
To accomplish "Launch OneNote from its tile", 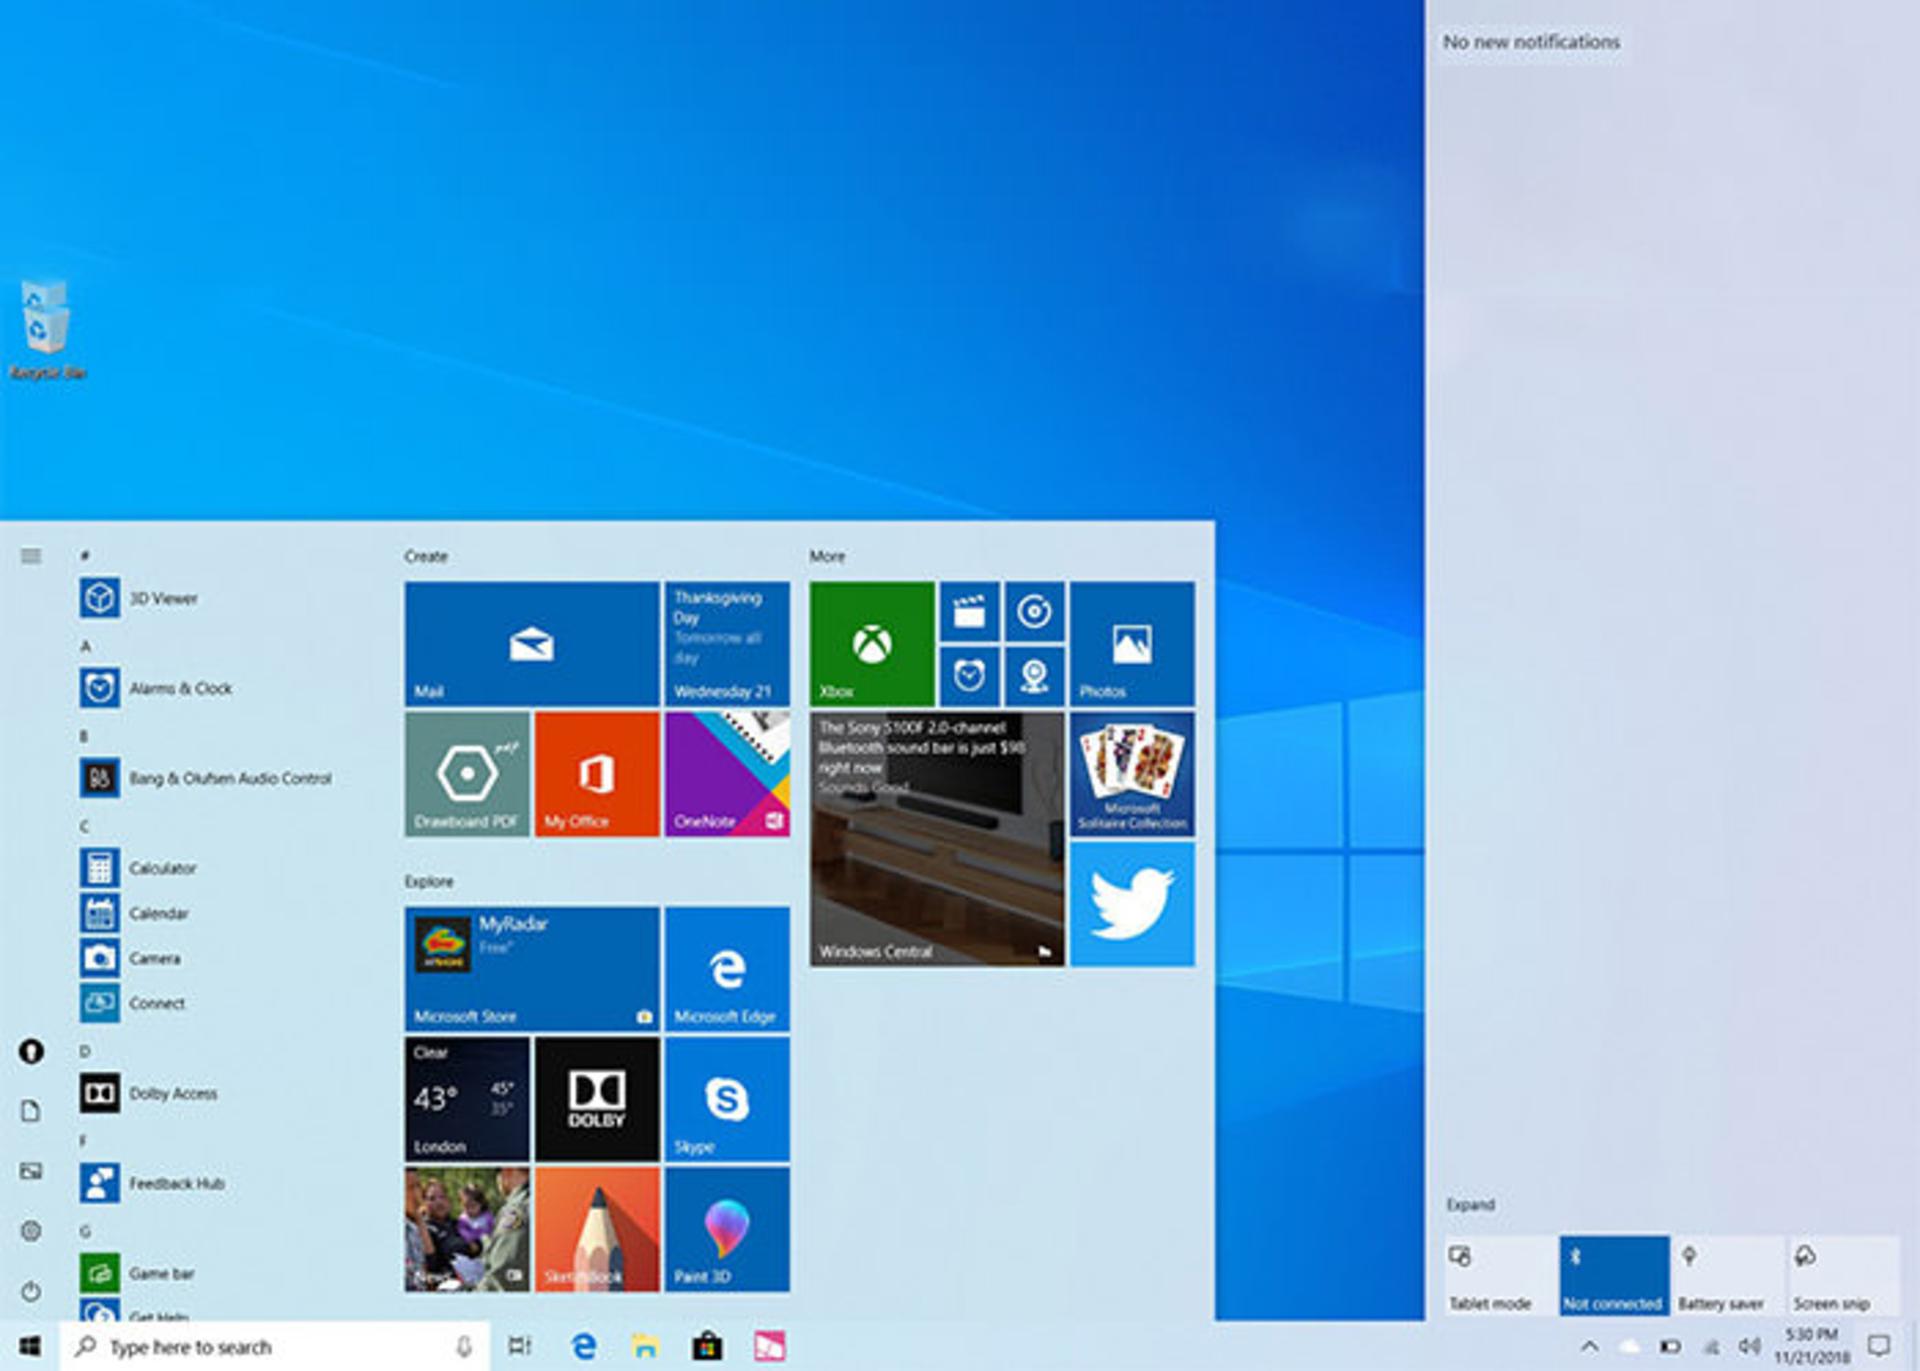I will coord(727,774).
